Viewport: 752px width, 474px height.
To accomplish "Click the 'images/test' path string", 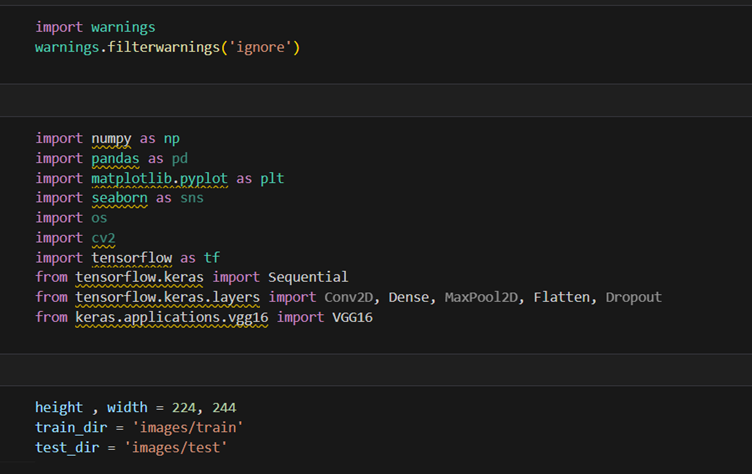I will point(174,447).
